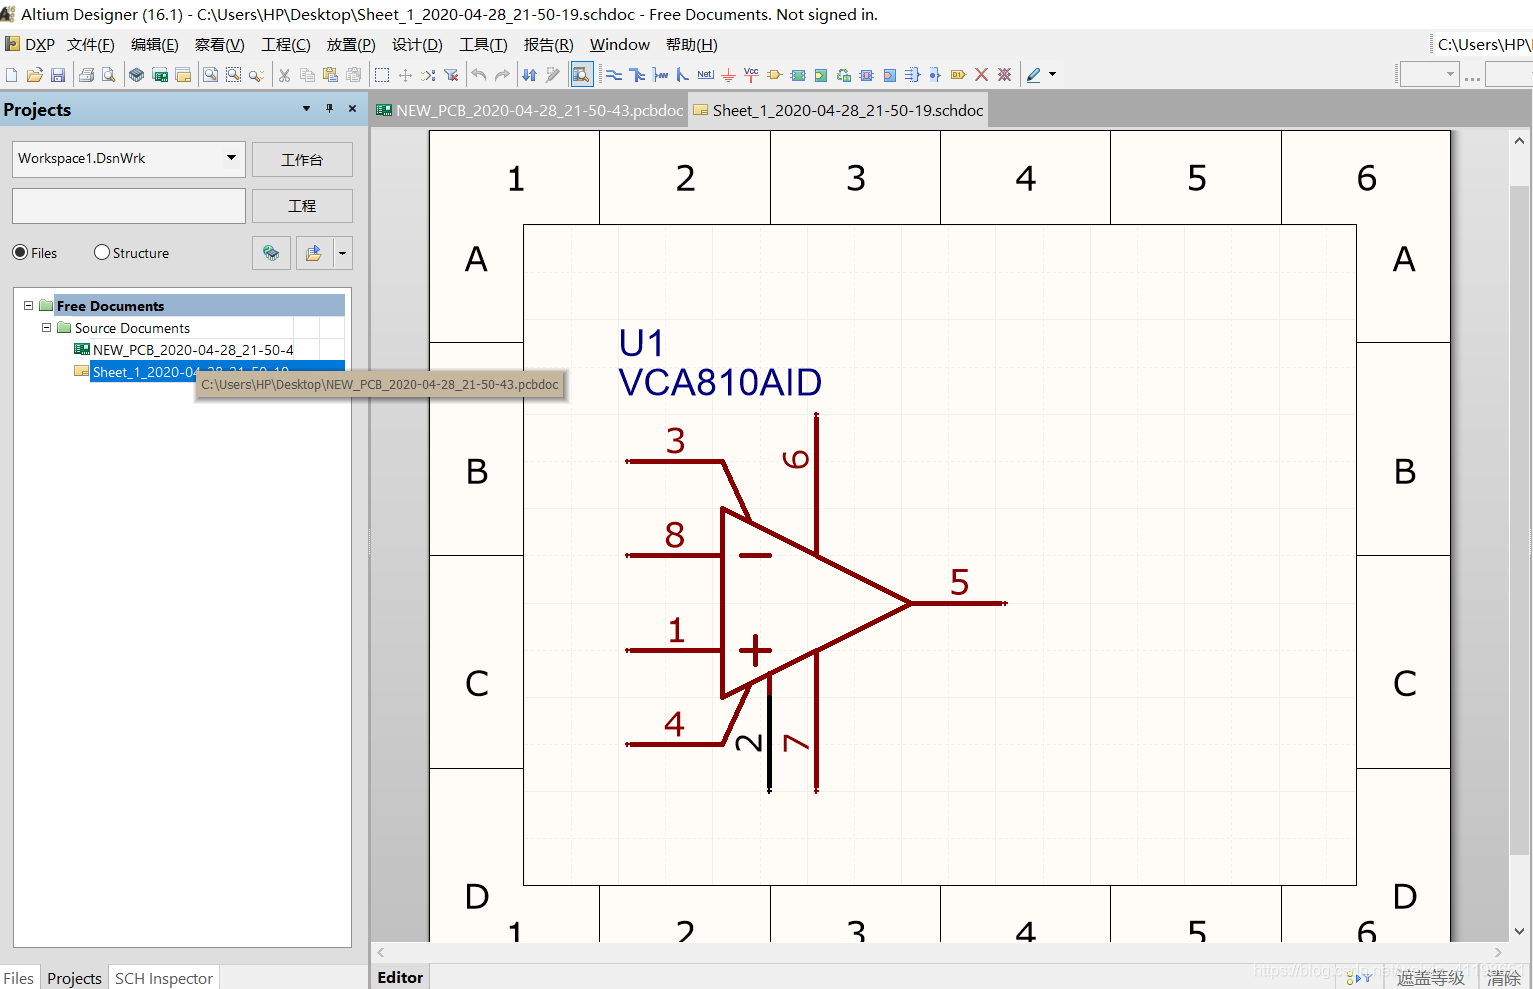Viewport: 1533px width, 989px height.
Task: Click the Fit Document zoom icon
Action: 210,75
